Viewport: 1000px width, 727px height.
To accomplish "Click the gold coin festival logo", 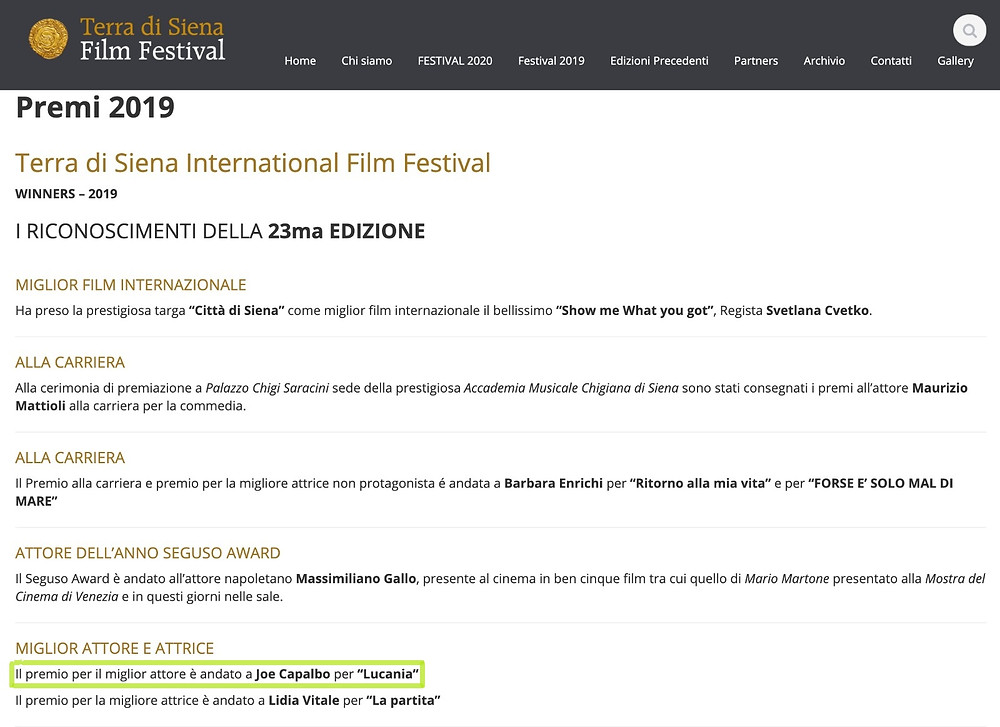I will [48, 39].
